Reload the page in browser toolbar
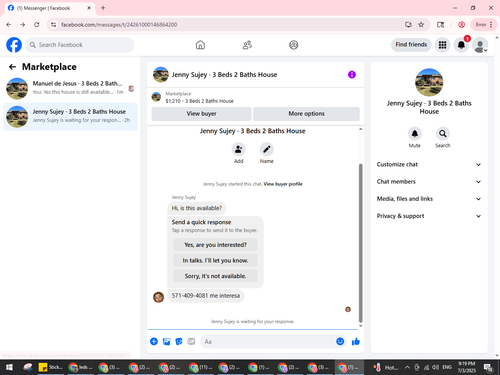The image size is (500, 375). coord(37,25)
